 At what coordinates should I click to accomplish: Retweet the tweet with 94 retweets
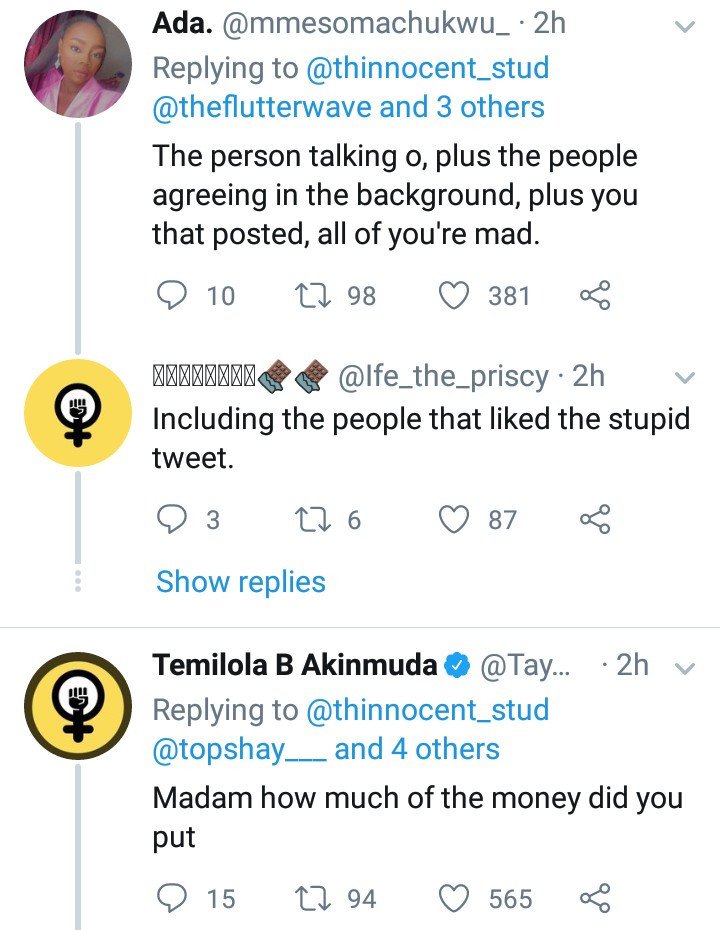tap(314, 897)
